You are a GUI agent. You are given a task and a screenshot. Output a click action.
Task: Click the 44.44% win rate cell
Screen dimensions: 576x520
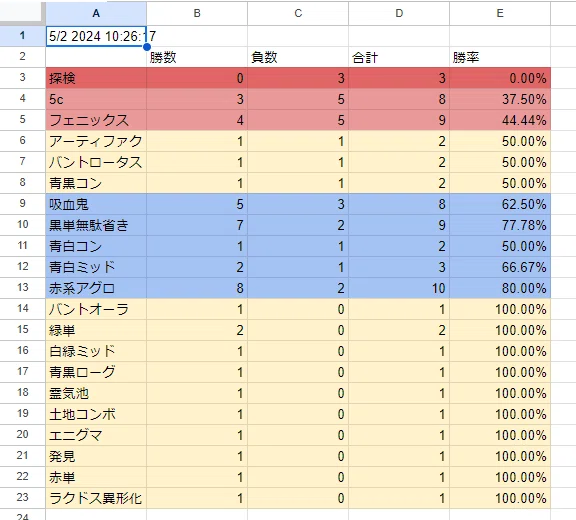point(500,120)
